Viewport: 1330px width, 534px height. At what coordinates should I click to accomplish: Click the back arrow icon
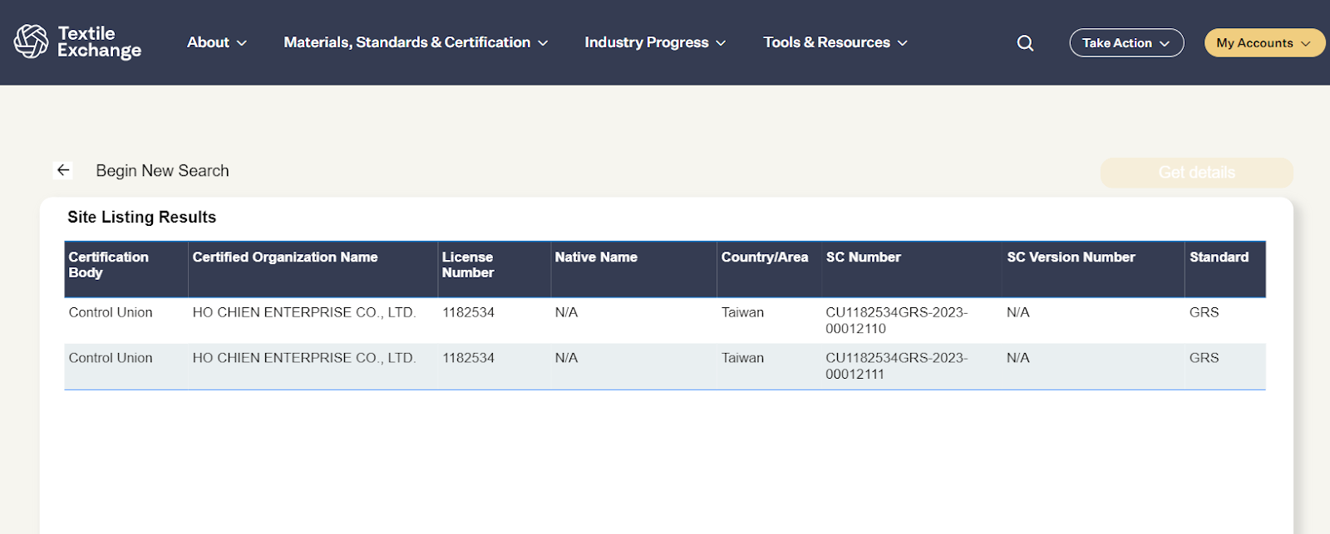pos(63,170)
